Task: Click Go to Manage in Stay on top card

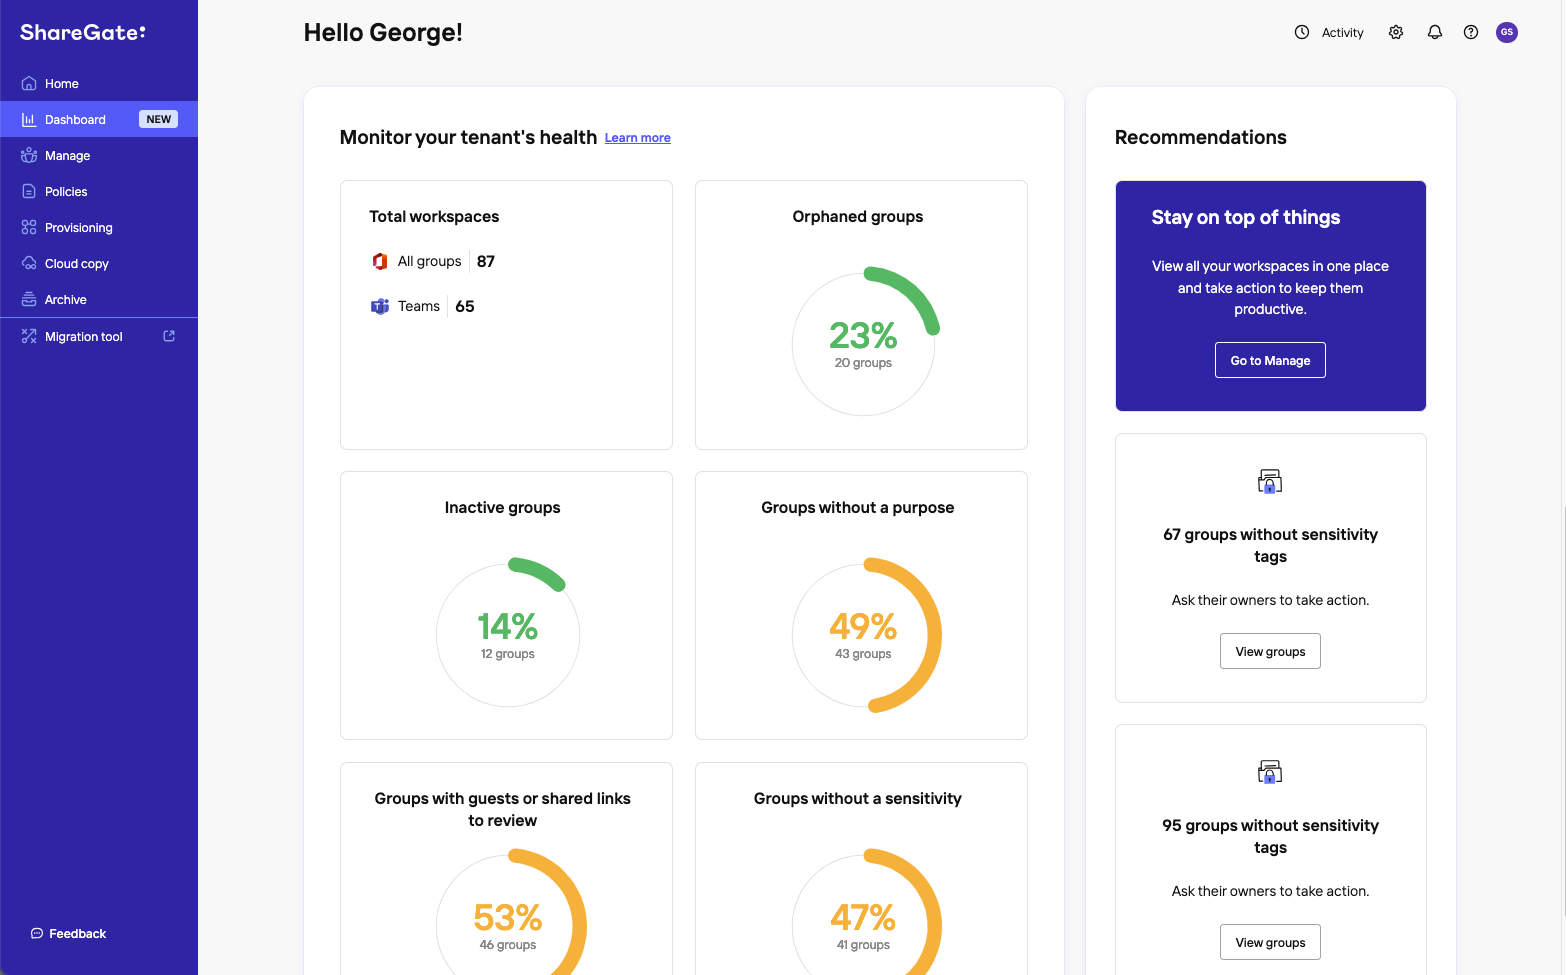Action: point(1270,360)
